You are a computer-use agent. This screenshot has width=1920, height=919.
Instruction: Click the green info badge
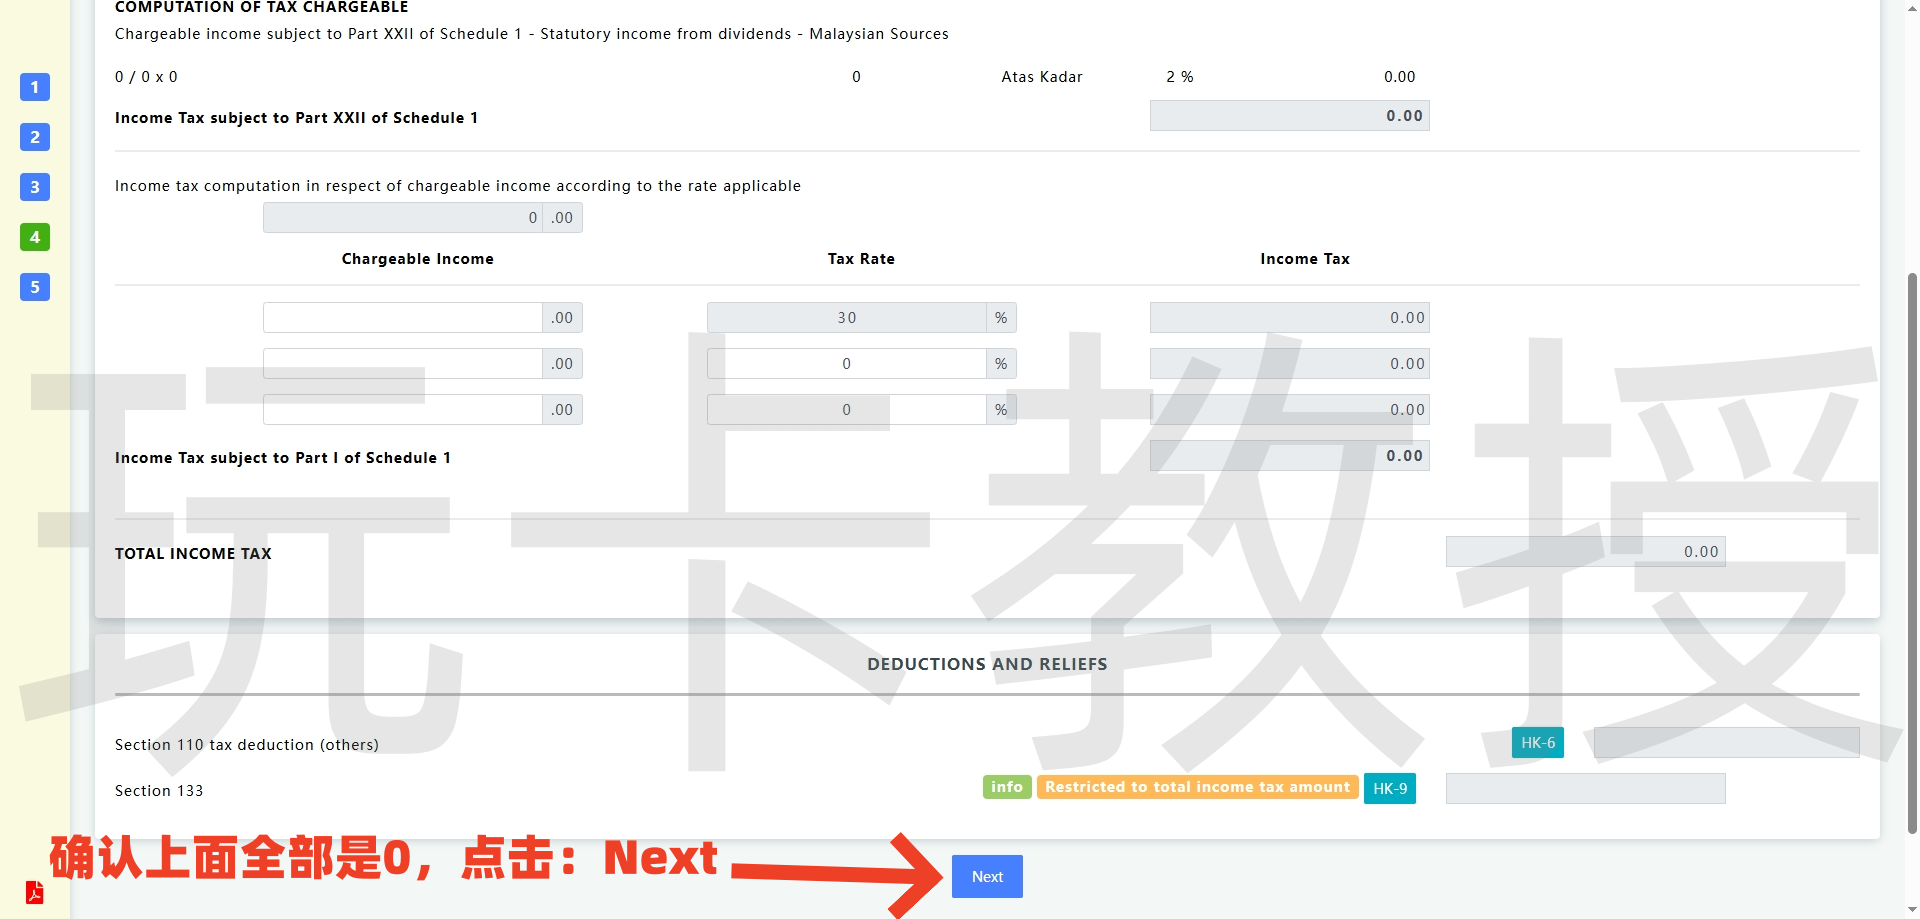tap(1007, 787)
